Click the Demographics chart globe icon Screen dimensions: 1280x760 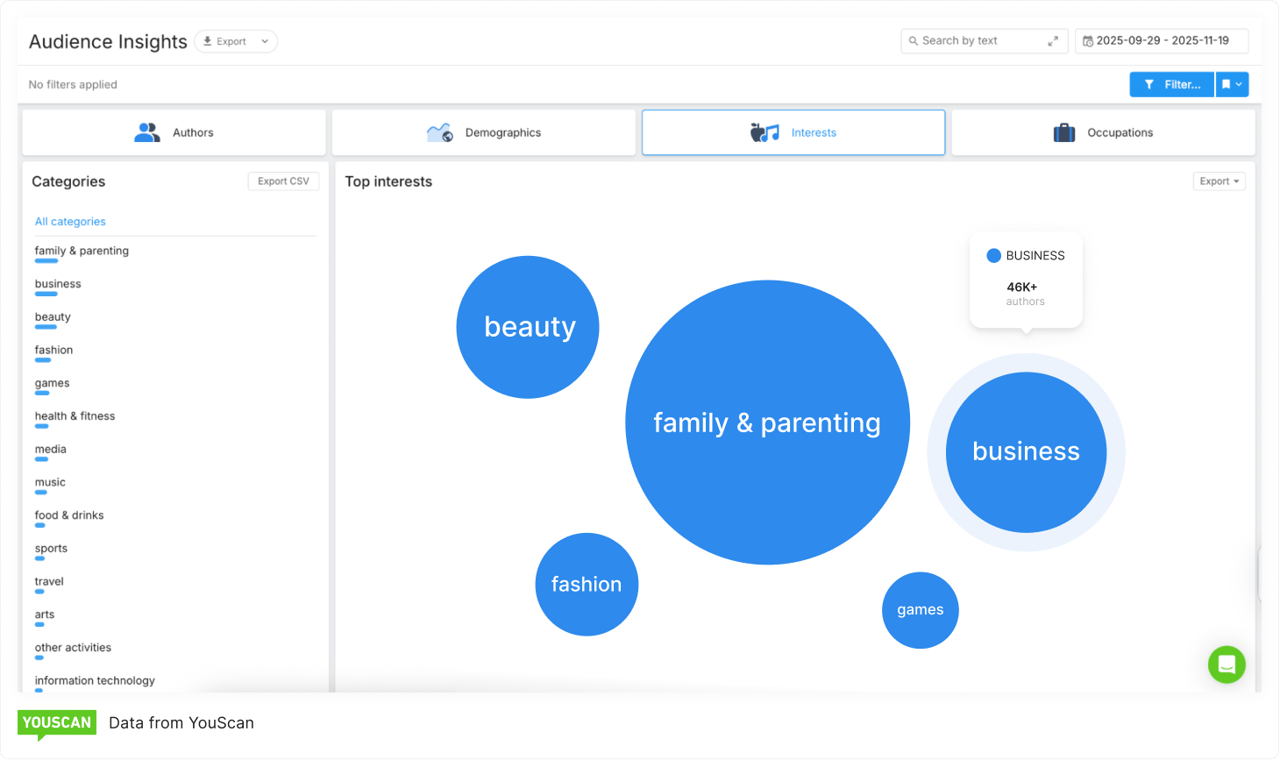[439, 132]
